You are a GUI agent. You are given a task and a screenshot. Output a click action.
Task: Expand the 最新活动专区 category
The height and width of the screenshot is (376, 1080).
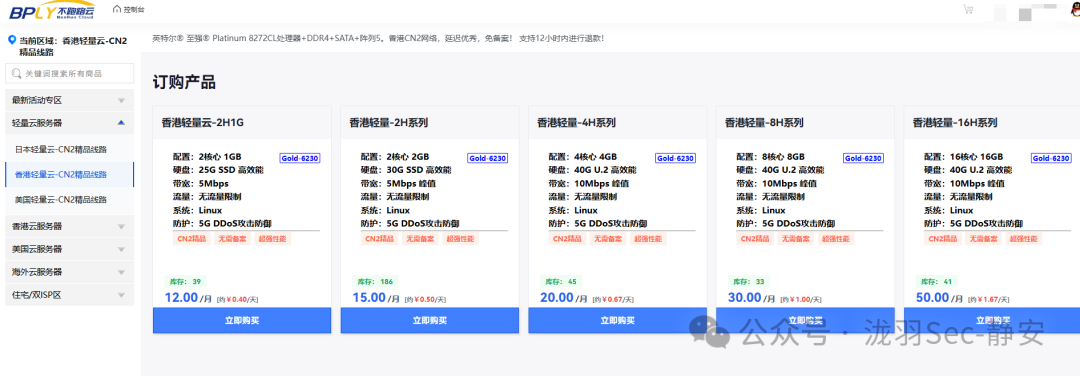[x=69, y=100]
